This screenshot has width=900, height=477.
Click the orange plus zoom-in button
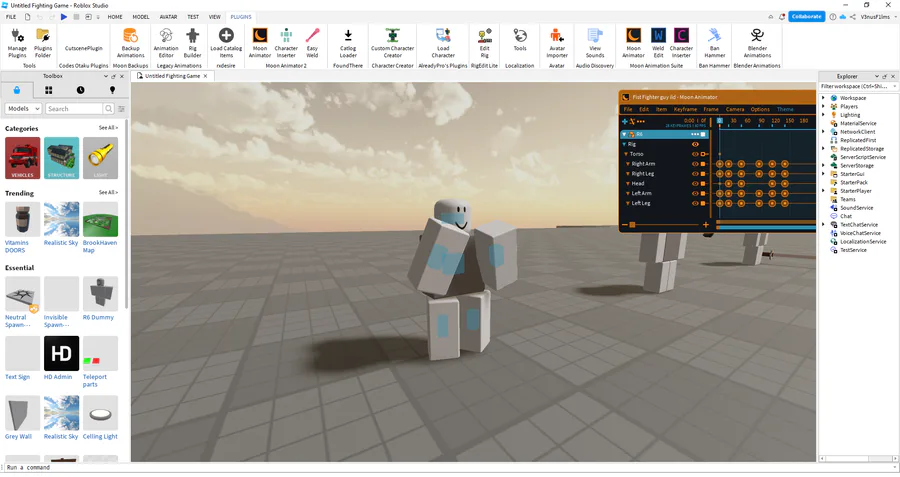705,224
